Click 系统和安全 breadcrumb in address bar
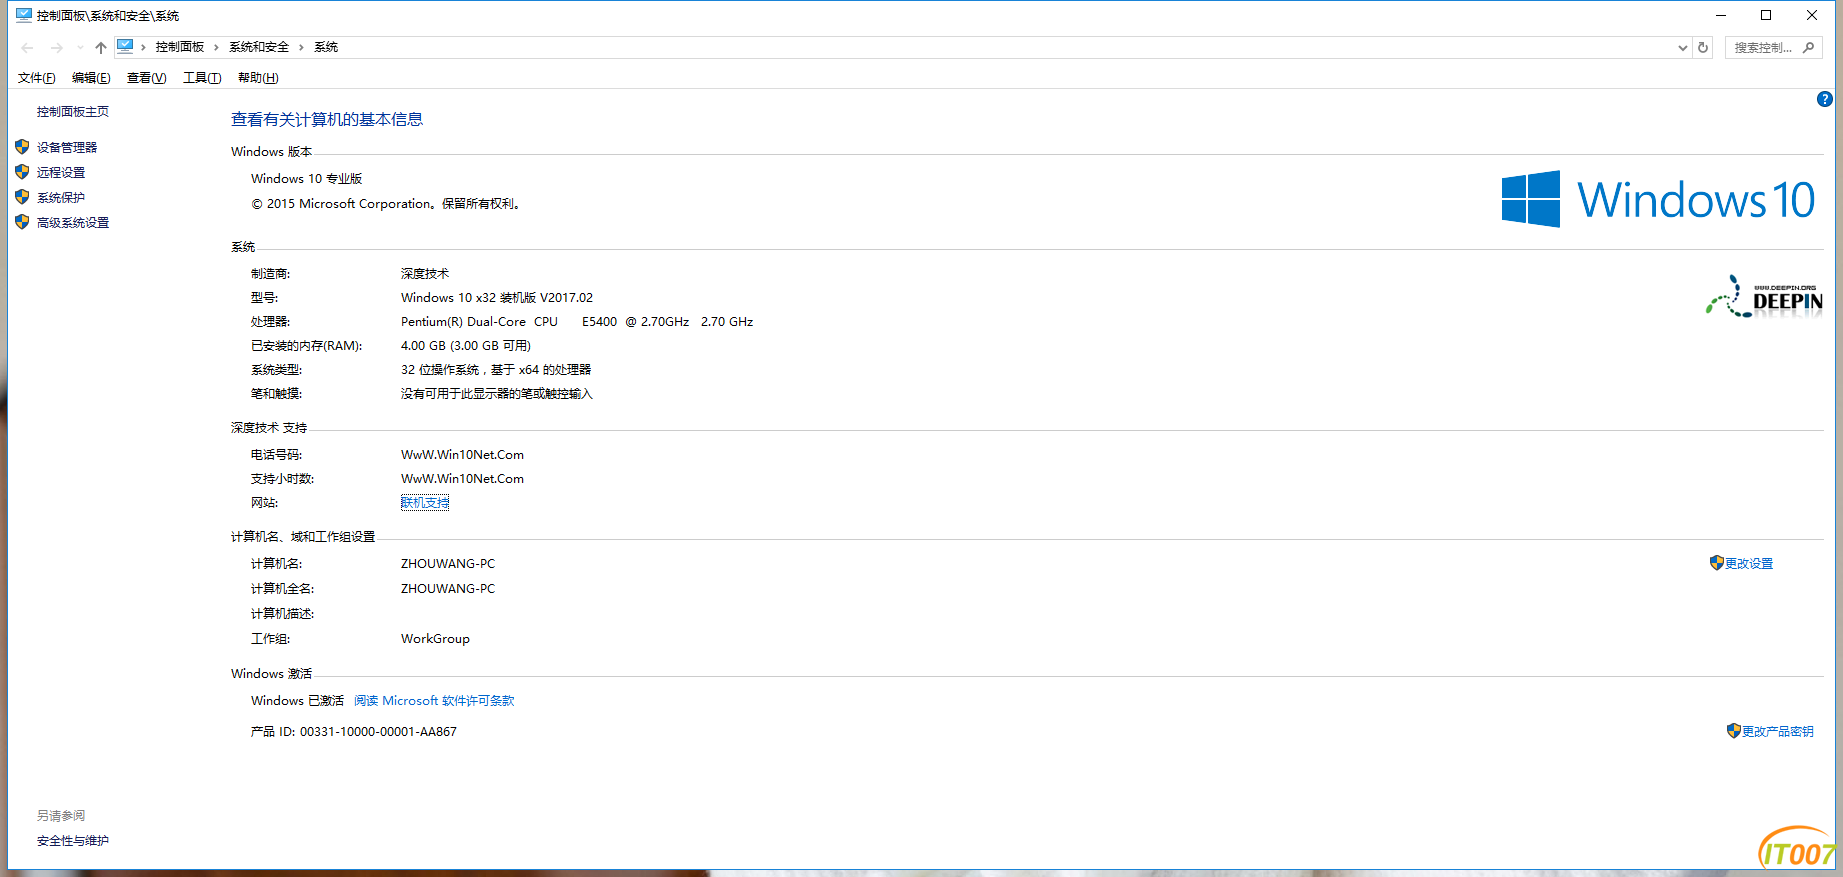 click(259, 47)
